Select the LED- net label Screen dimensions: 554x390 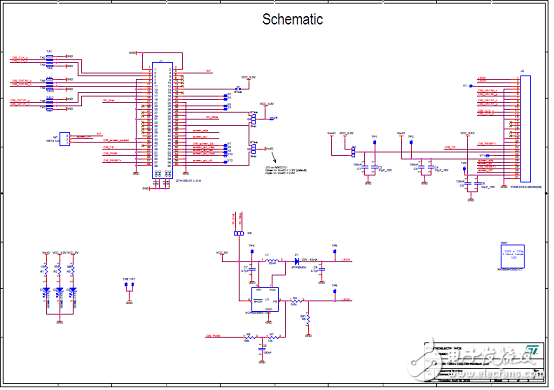pyautogui.click(x=347, y=300)
